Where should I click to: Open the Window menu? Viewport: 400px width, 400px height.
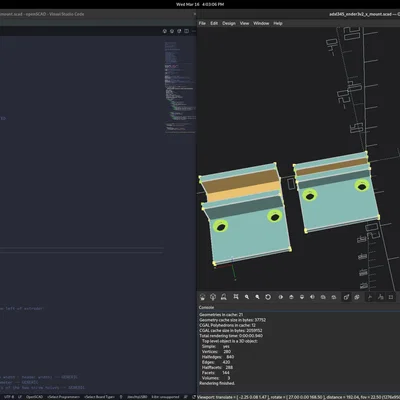pos(261,23)
